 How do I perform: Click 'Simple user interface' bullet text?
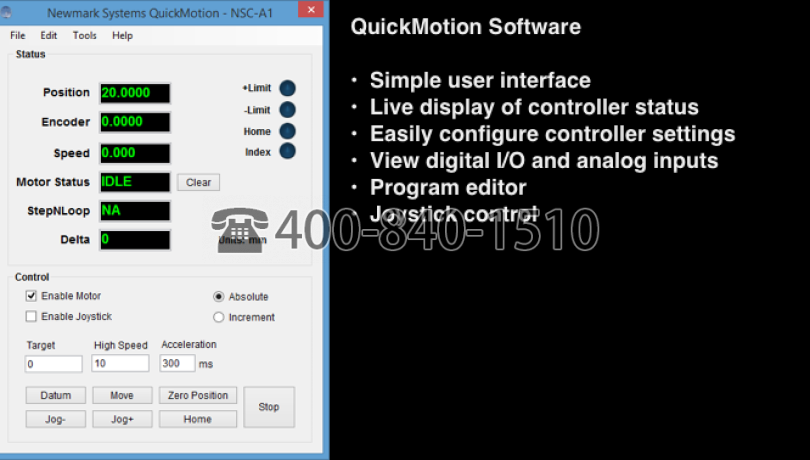(x=480, y=81)
